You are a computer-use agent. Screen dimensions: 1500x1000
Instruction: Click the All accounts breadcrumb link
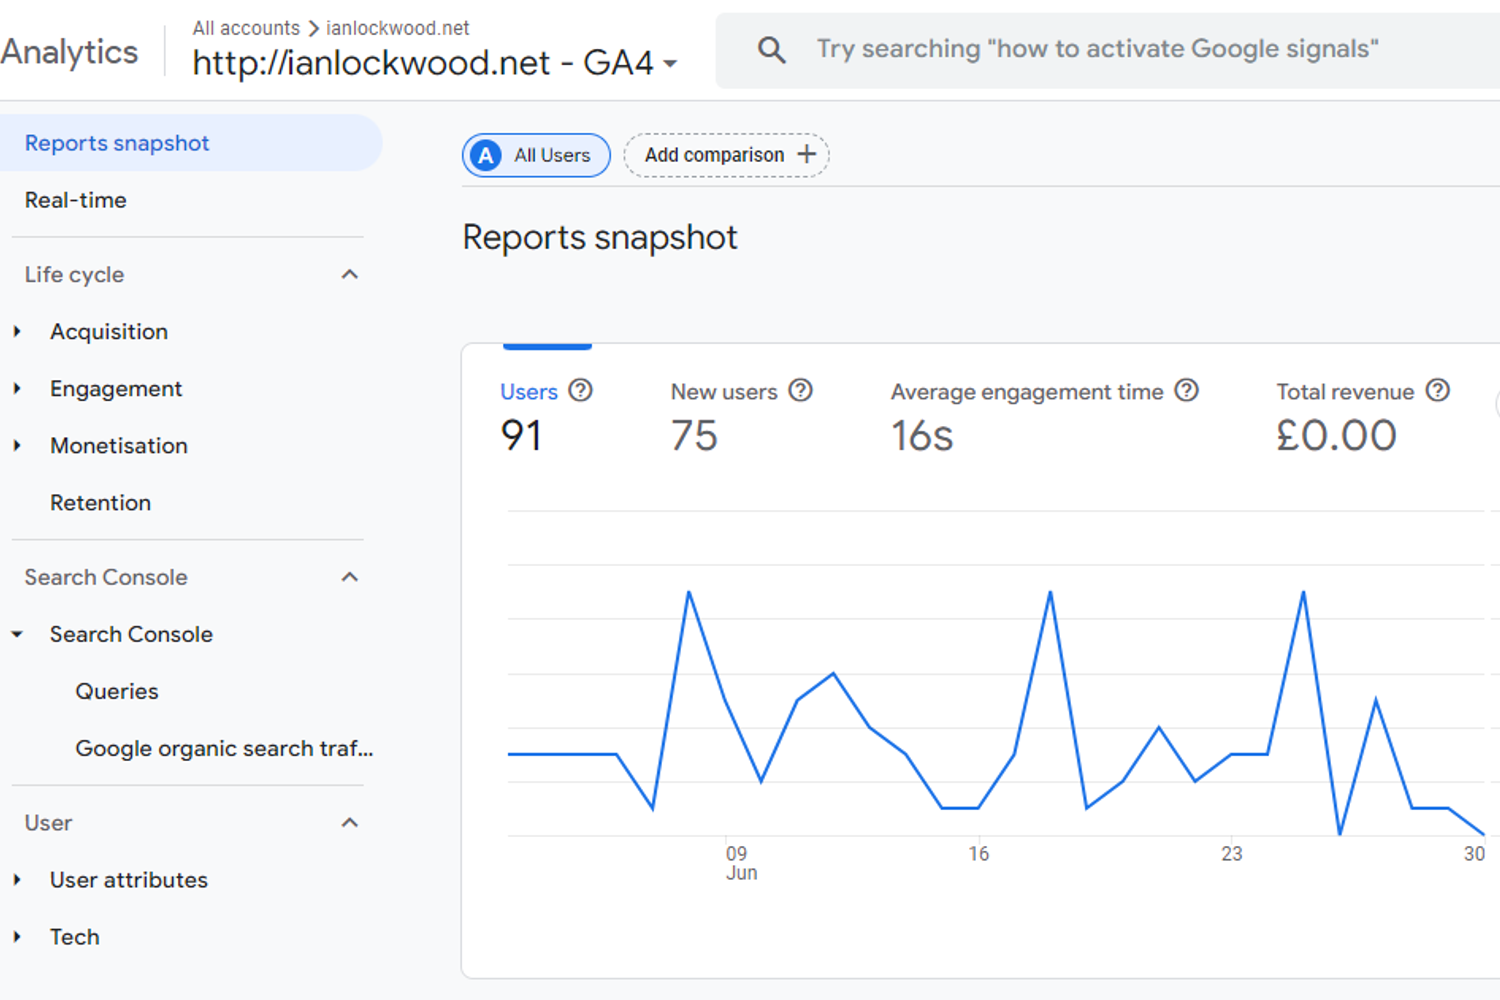pos(246,27)
